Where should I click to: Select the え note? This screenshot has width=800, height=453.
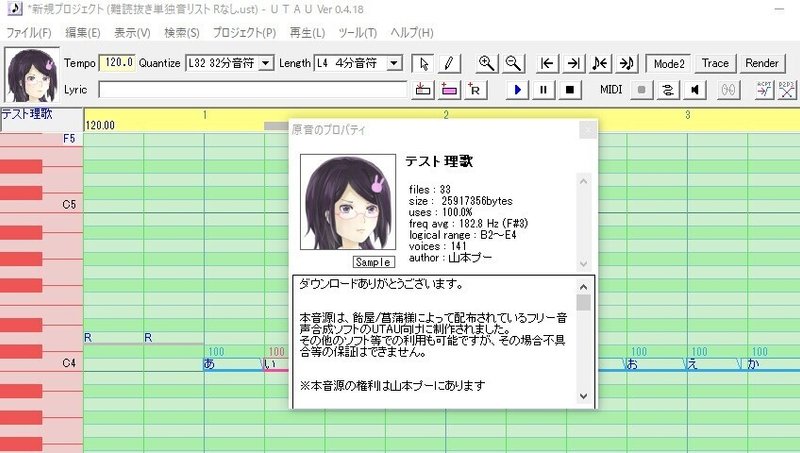click(717, 364)
